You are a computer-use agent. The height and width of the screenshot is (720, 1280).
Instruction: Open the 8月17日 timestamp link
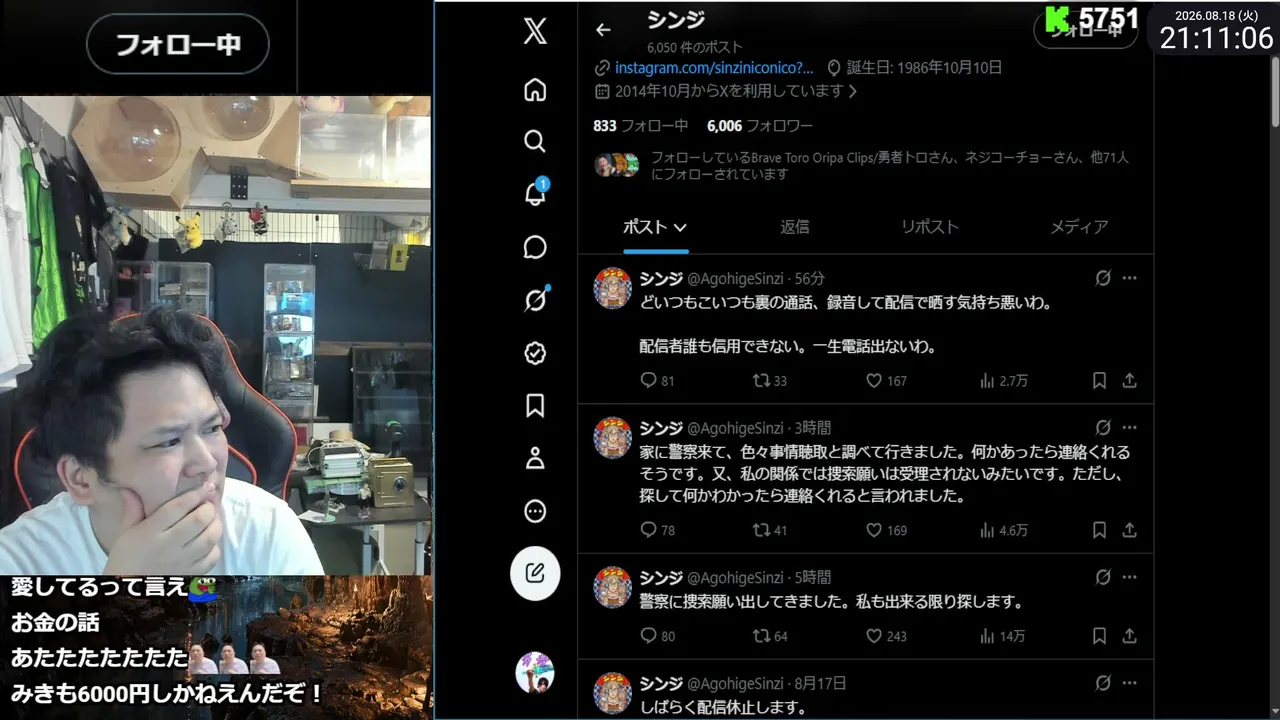(x=820, y=683)
